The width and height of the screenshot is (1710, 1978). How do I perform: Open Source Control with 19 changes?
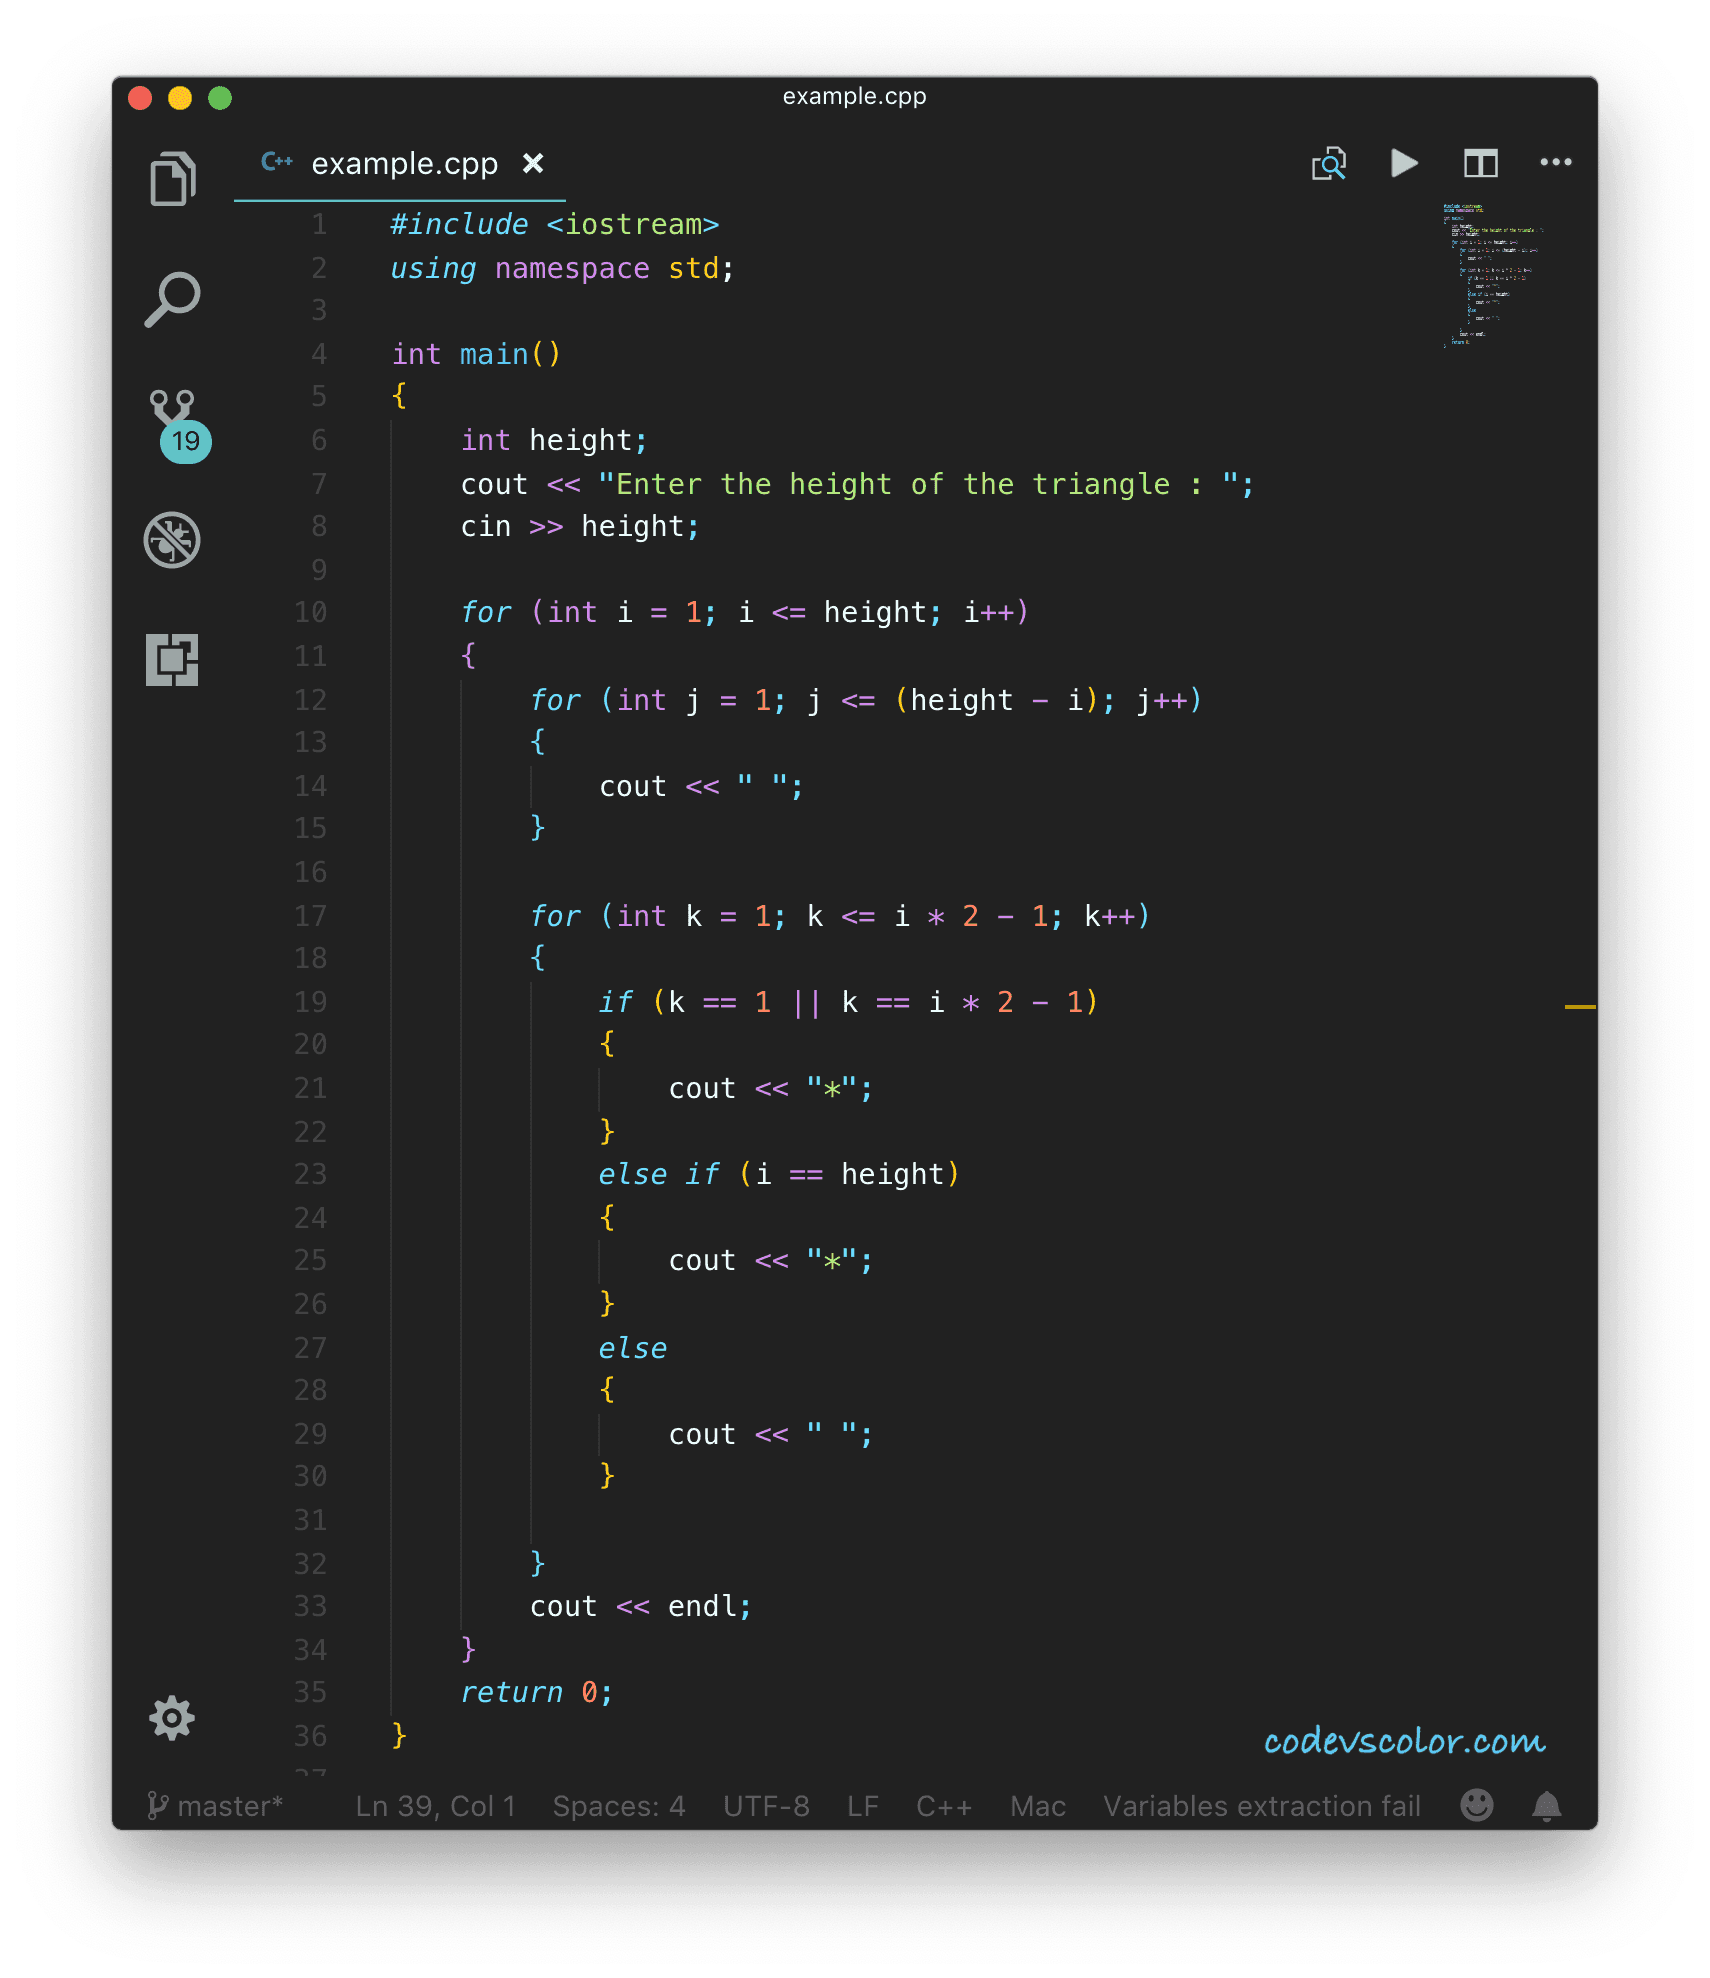(174, 420)
